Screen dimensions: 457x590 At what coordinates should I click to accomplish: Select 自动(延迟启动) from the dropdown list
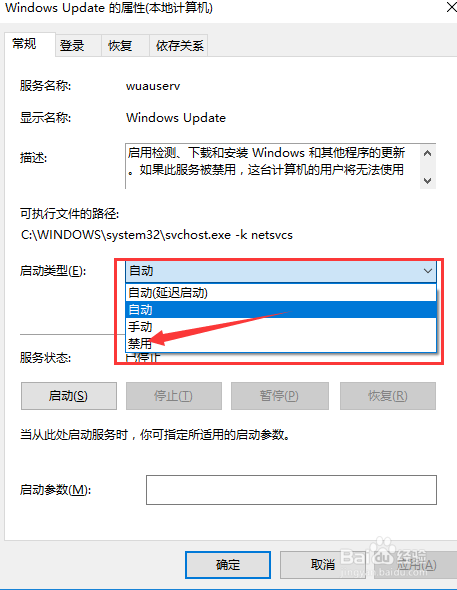pyautogui.click(x=281, y=293)
